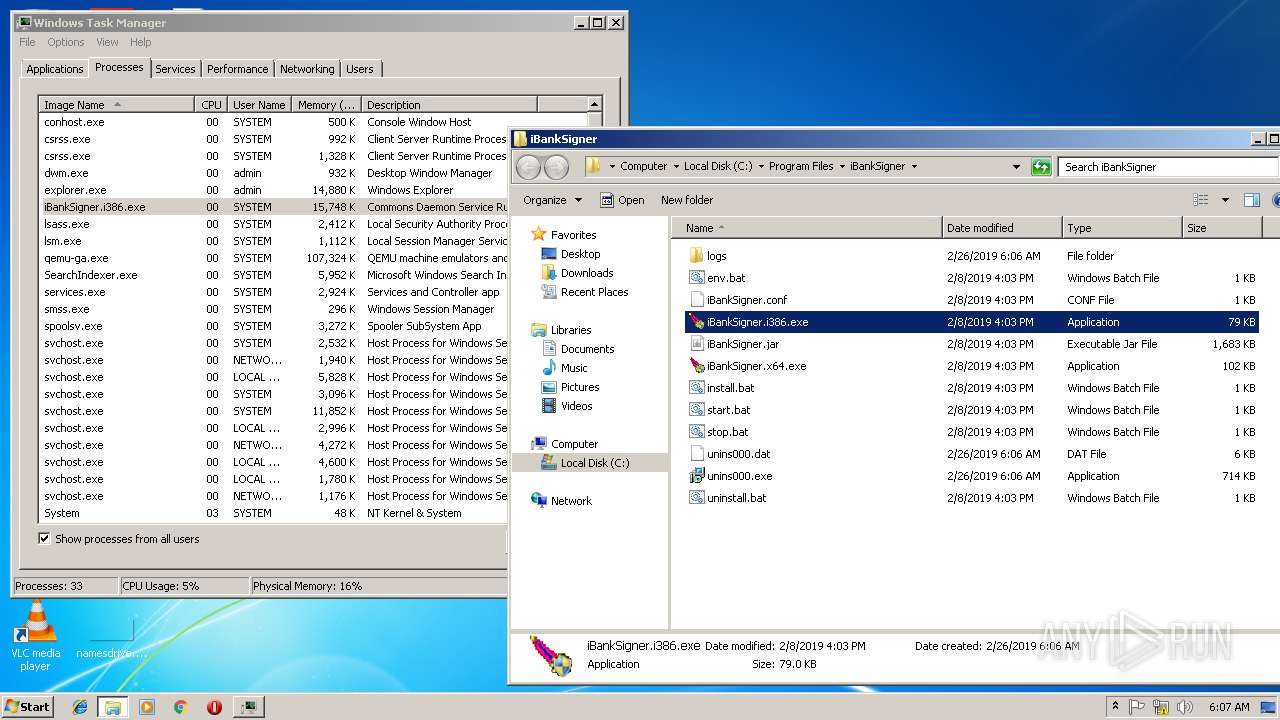Select the explorer.exe process row
Screen dimensions: 1280x720
pos(273,190)
